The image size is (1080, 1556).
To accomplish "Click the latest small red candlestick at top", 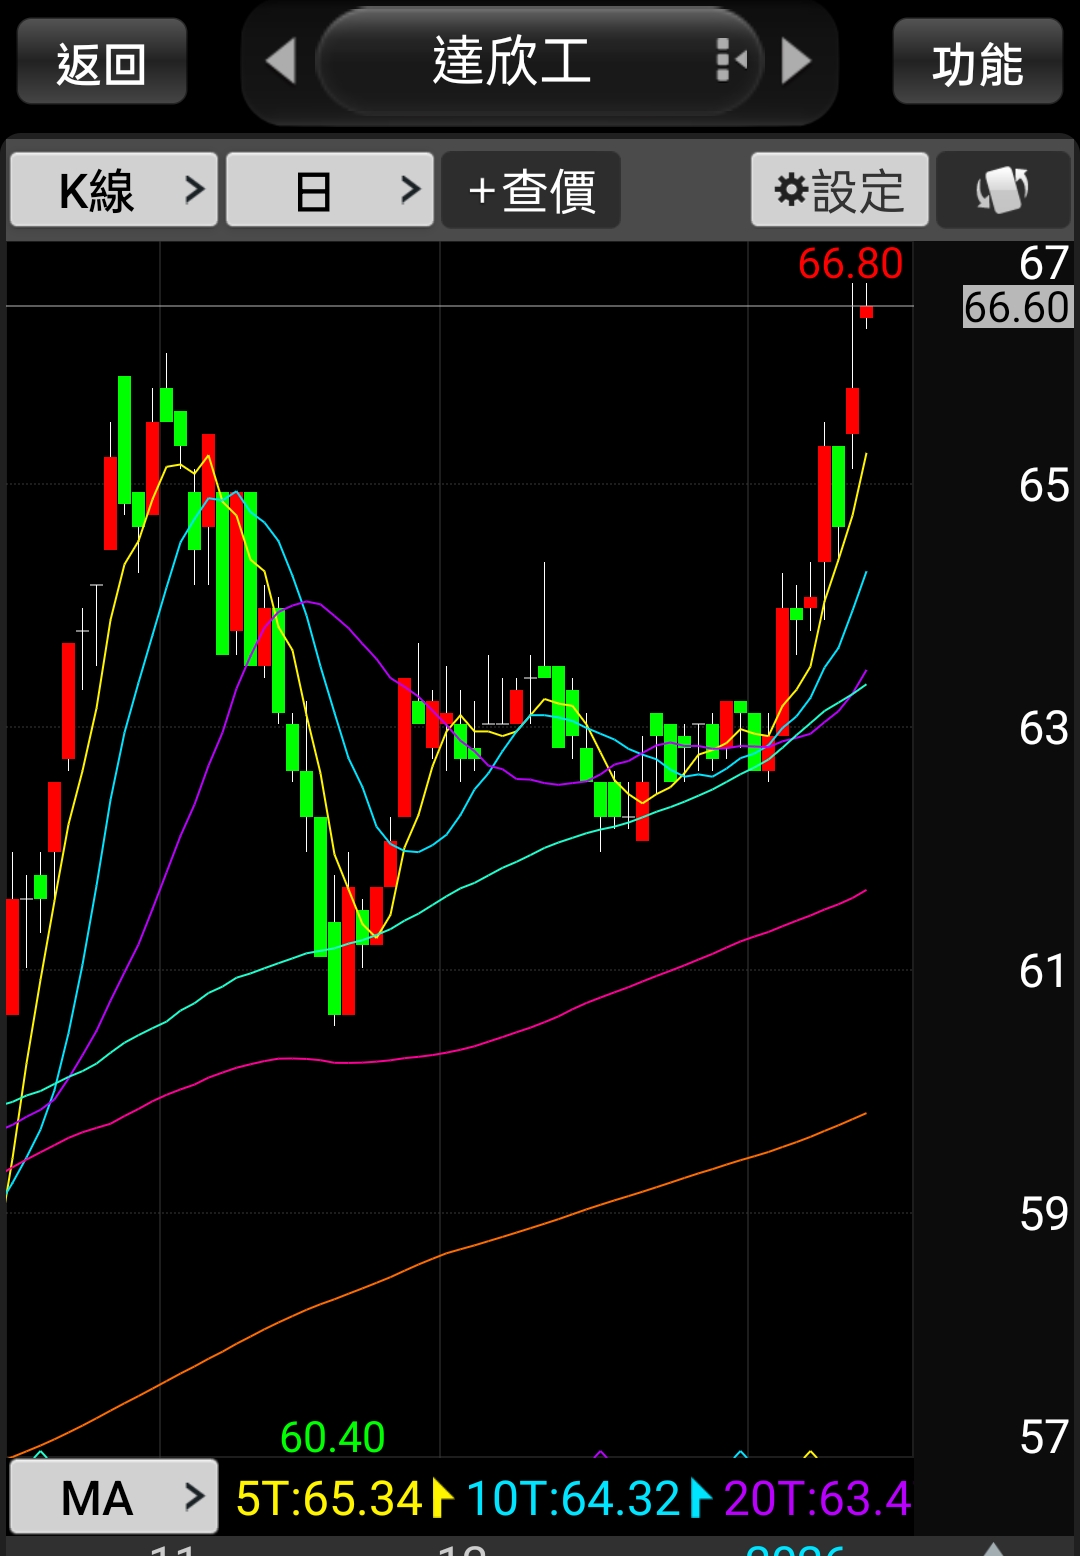I will click(866, 312).
